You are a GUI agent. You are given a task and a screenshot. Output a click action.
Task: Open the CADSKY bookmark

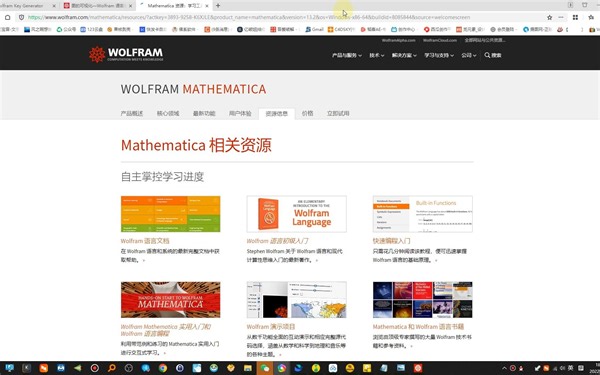click(x=341, y=29)
